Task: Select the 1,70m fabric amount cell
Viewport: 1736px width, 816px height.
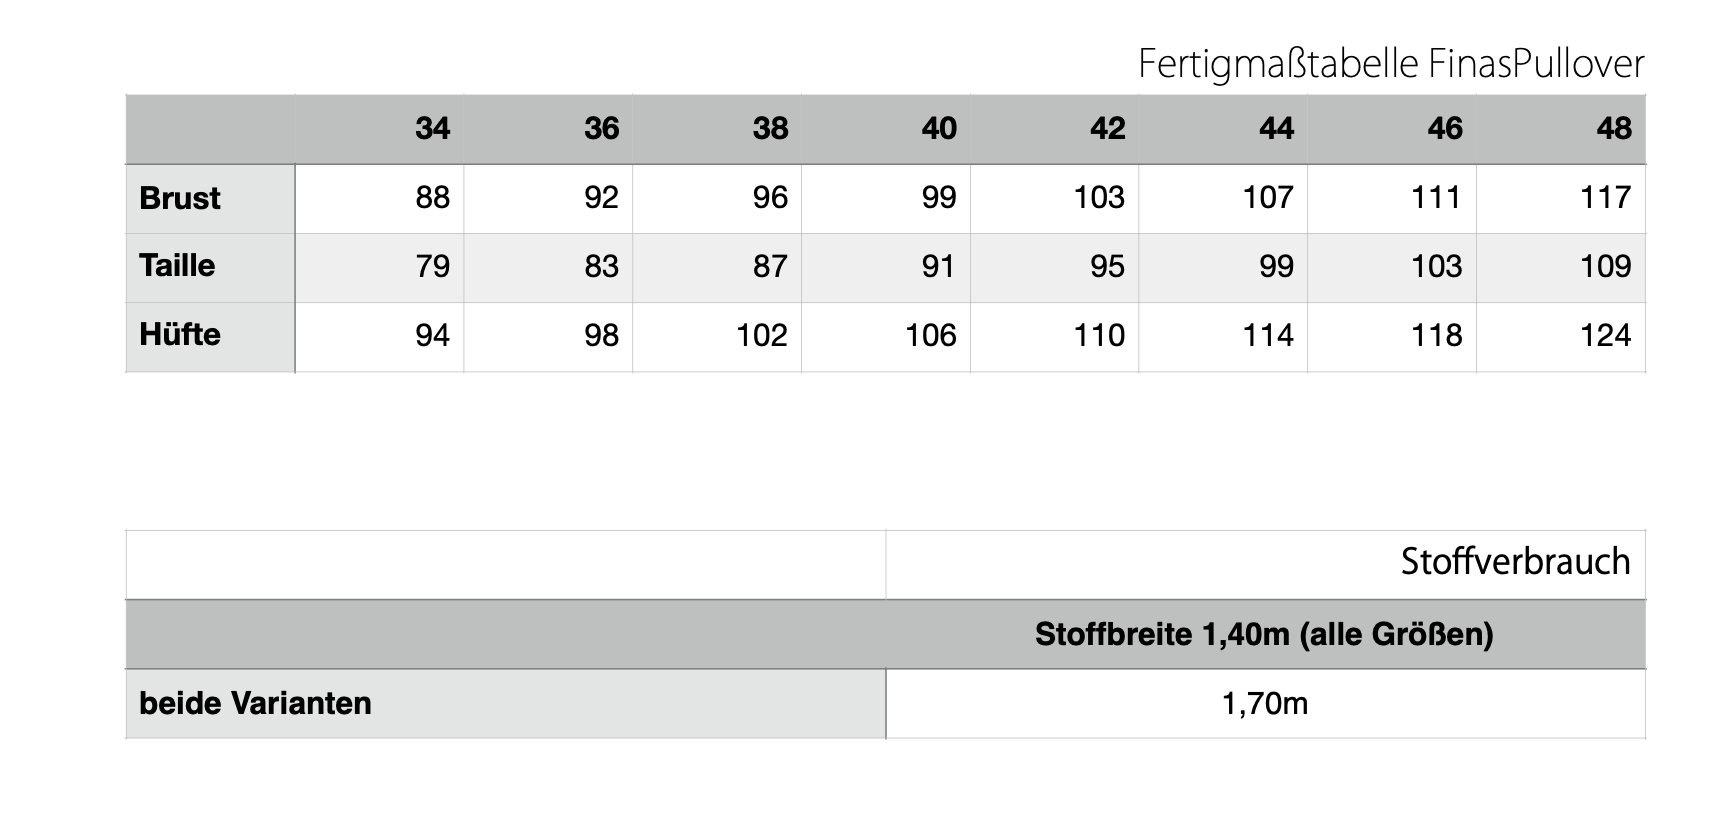Action: click(x=1264, y=704)
